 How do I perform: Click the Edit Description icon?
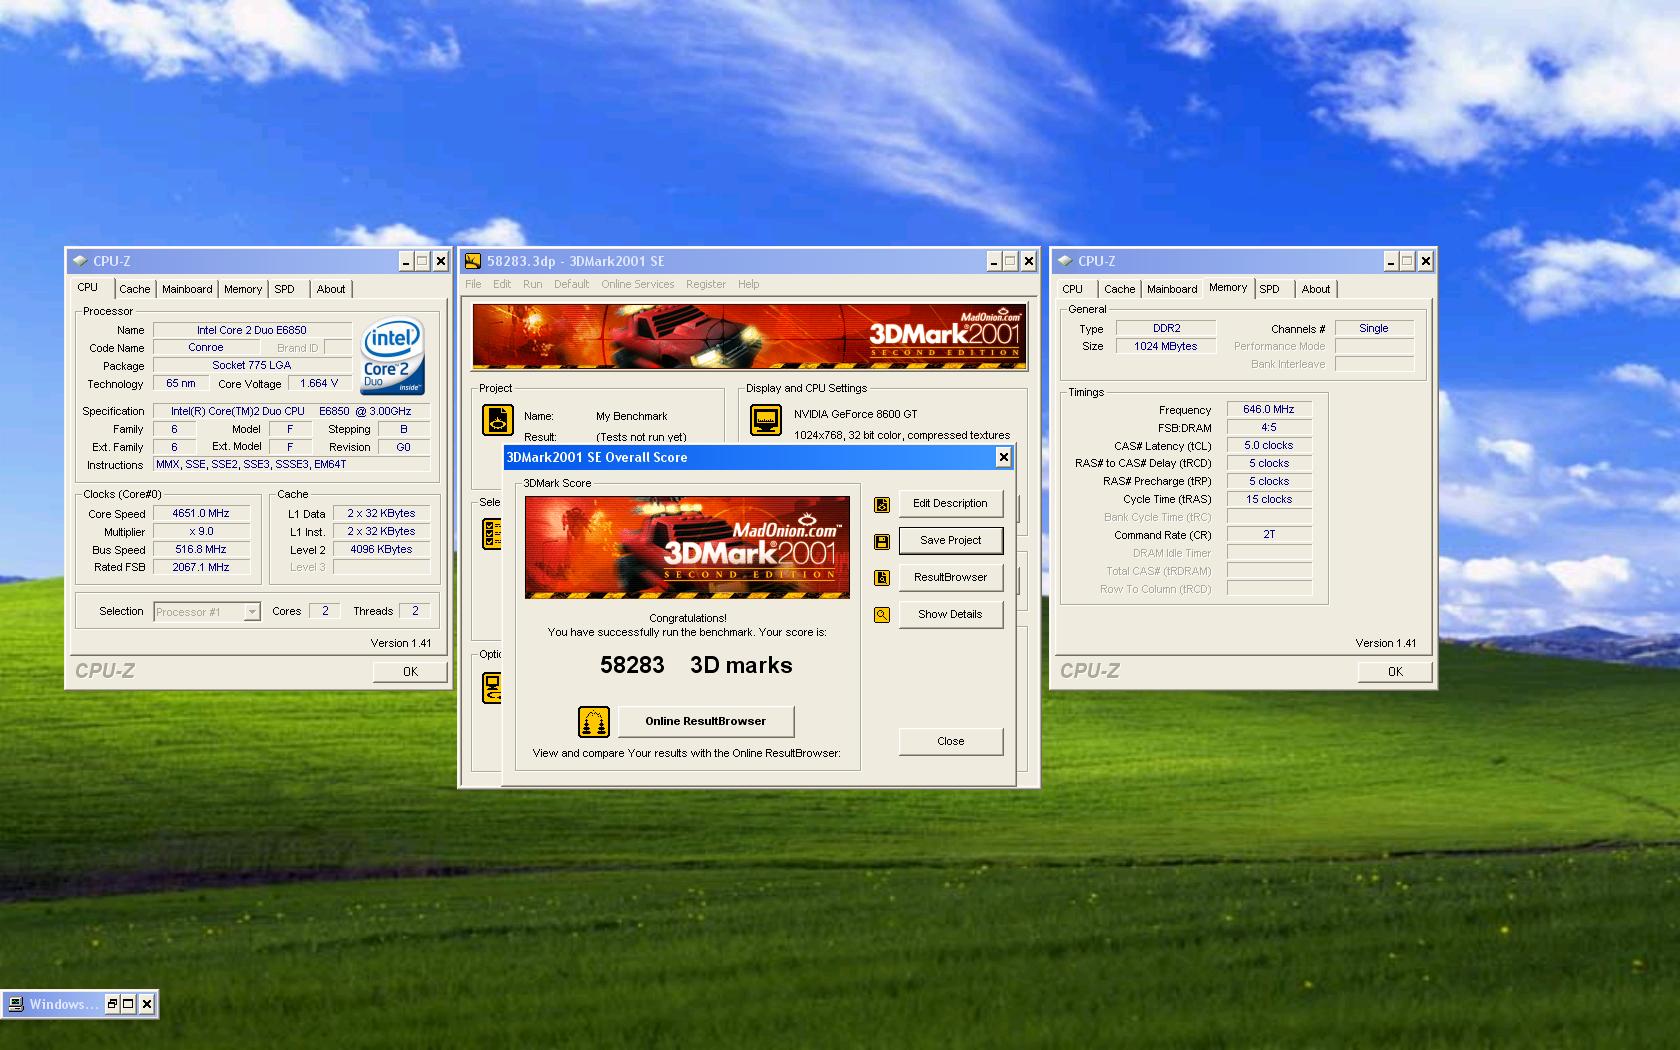(x=882, y=504)
